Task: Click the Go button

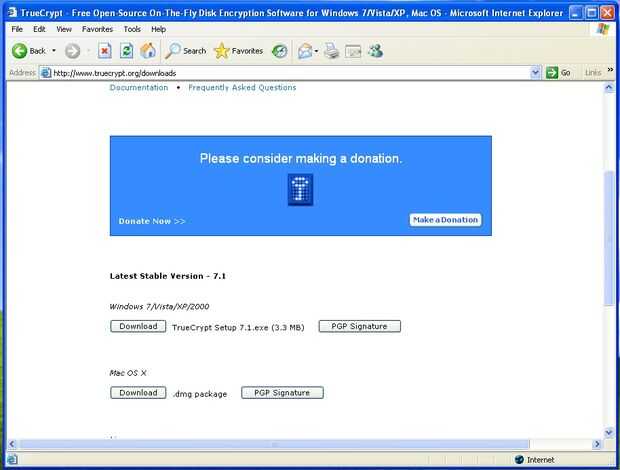Action: (558, 73)
